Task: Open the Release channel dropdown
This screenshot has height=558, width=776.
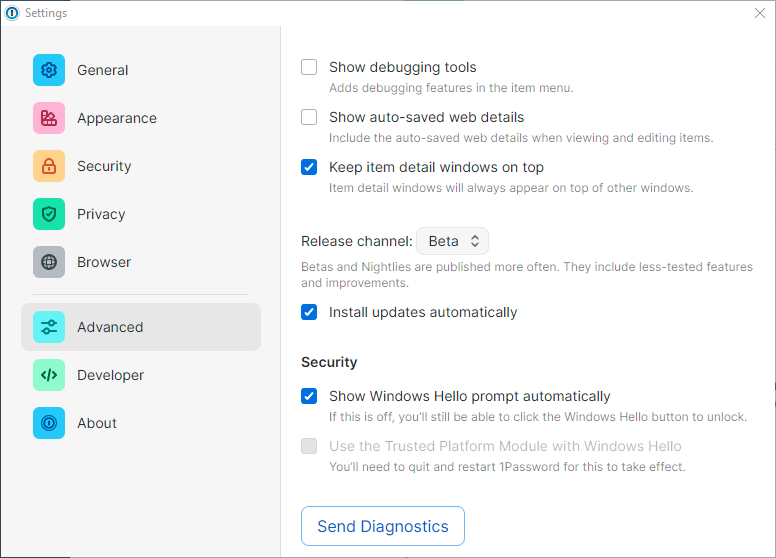Action: 452,241
